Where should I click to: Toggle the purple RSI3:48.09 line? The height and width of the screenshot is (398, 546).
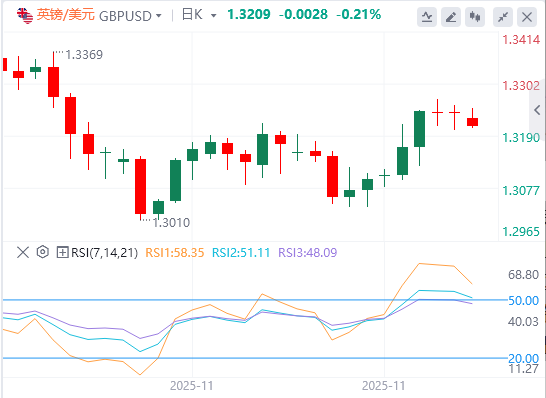click(308, 252)
